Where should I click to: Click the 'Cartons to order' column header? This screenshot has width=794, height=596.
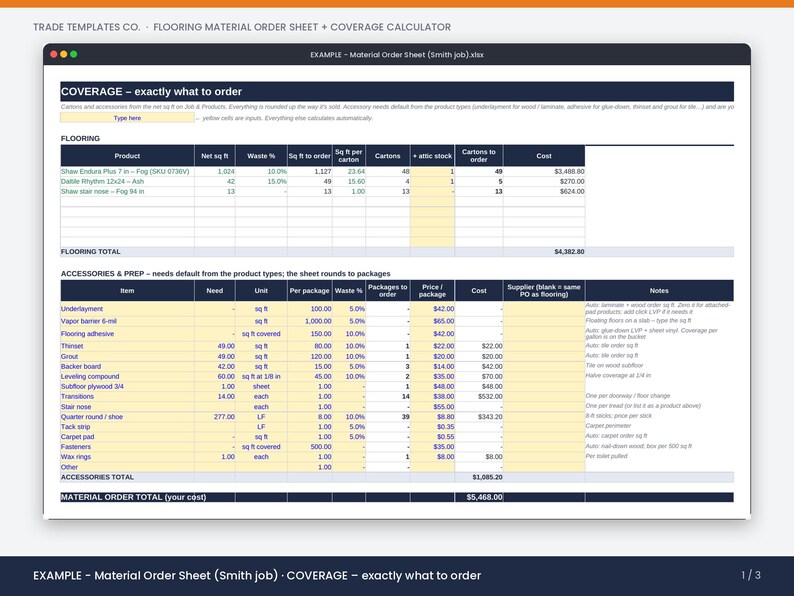tap(479, 156)
